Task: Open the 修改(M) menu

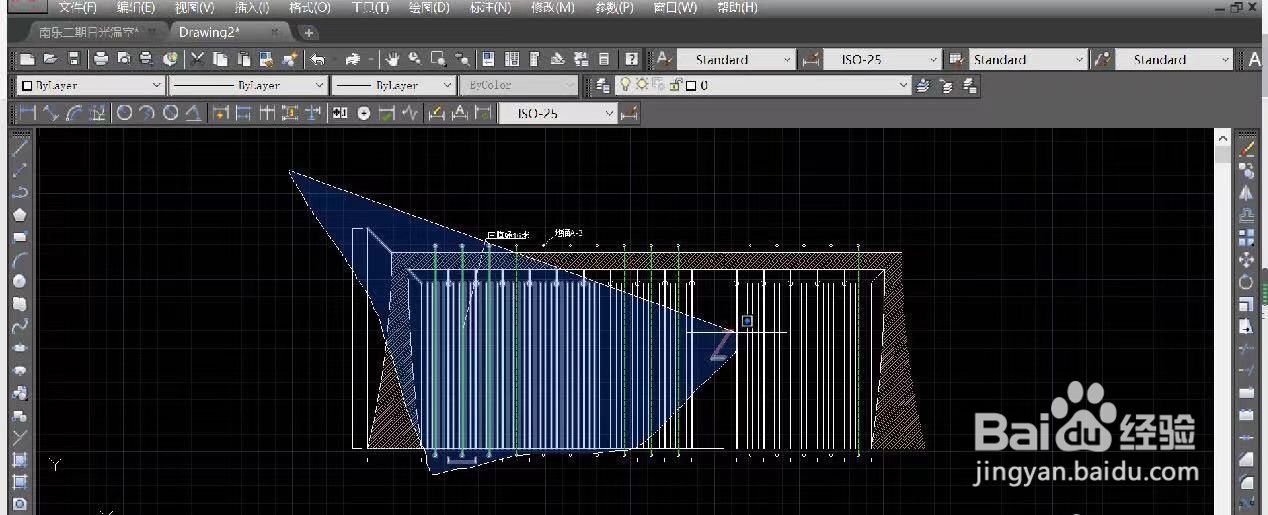Action: (x=552, y=7)
